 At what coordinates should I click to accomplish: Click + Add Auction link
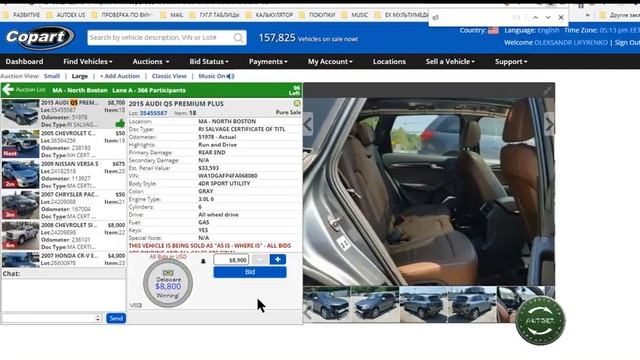click(120, 76)
